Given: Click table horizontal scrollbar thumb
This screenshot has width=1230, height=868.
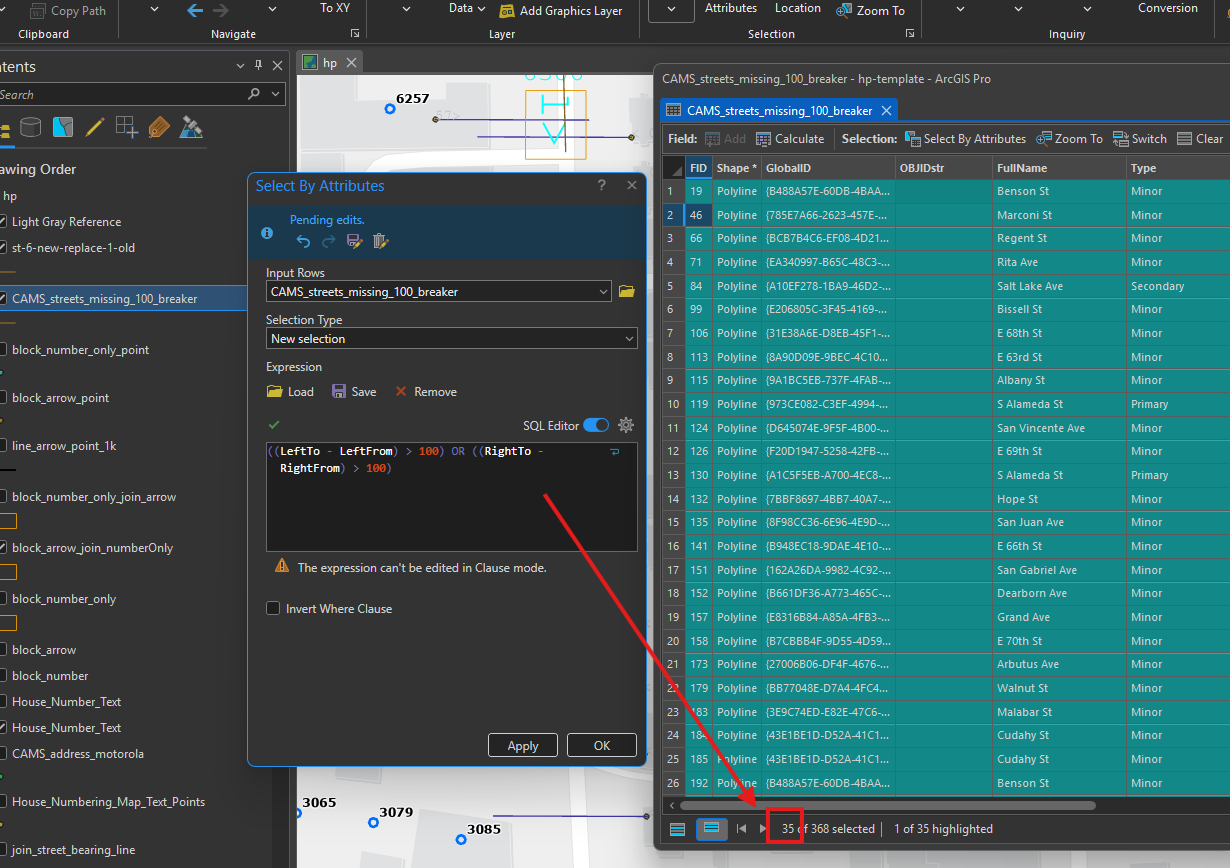Looking at the screenshot, I should click(x=887, y=805).
